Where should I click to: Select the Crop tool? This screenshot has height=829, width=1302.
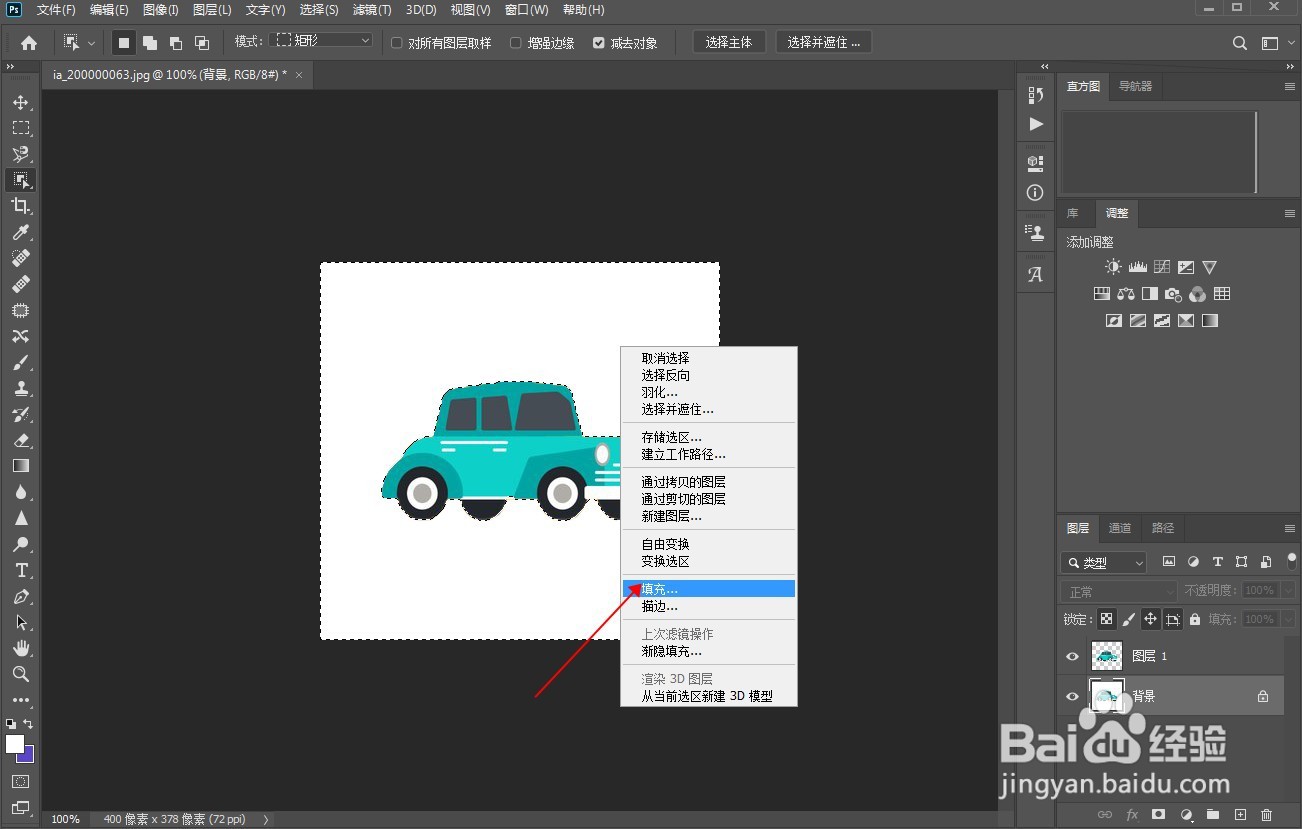coord(20,206)
